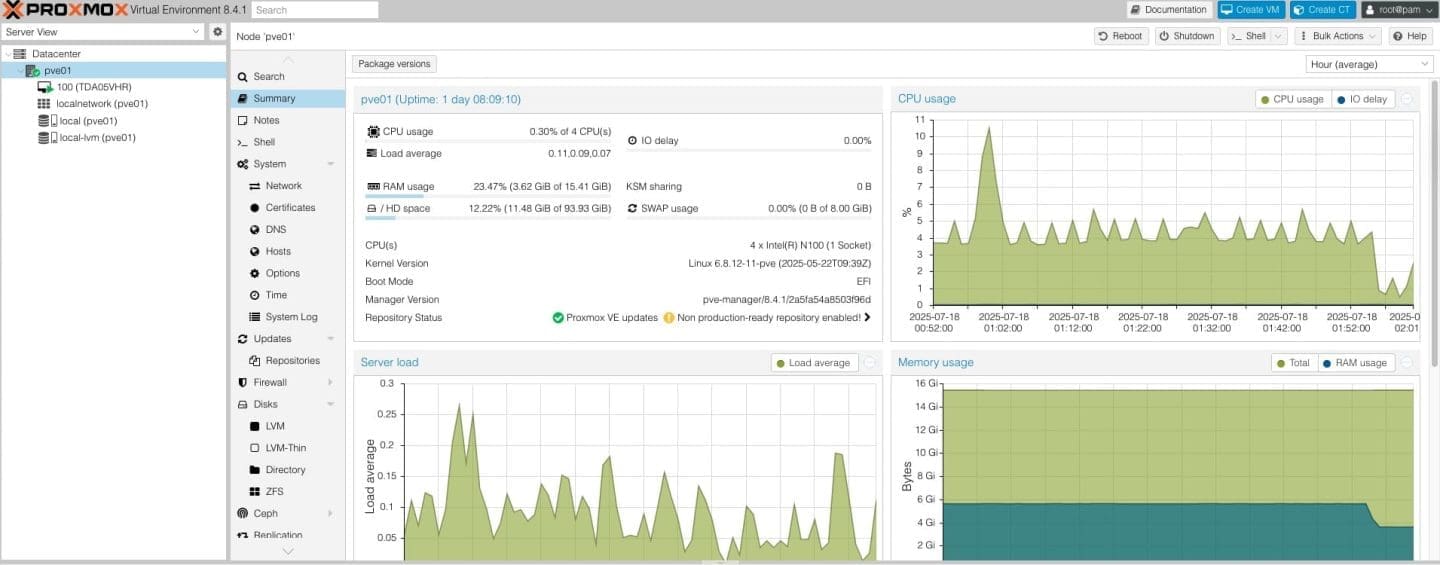Click the top Search input field

[x=314, y=10]
